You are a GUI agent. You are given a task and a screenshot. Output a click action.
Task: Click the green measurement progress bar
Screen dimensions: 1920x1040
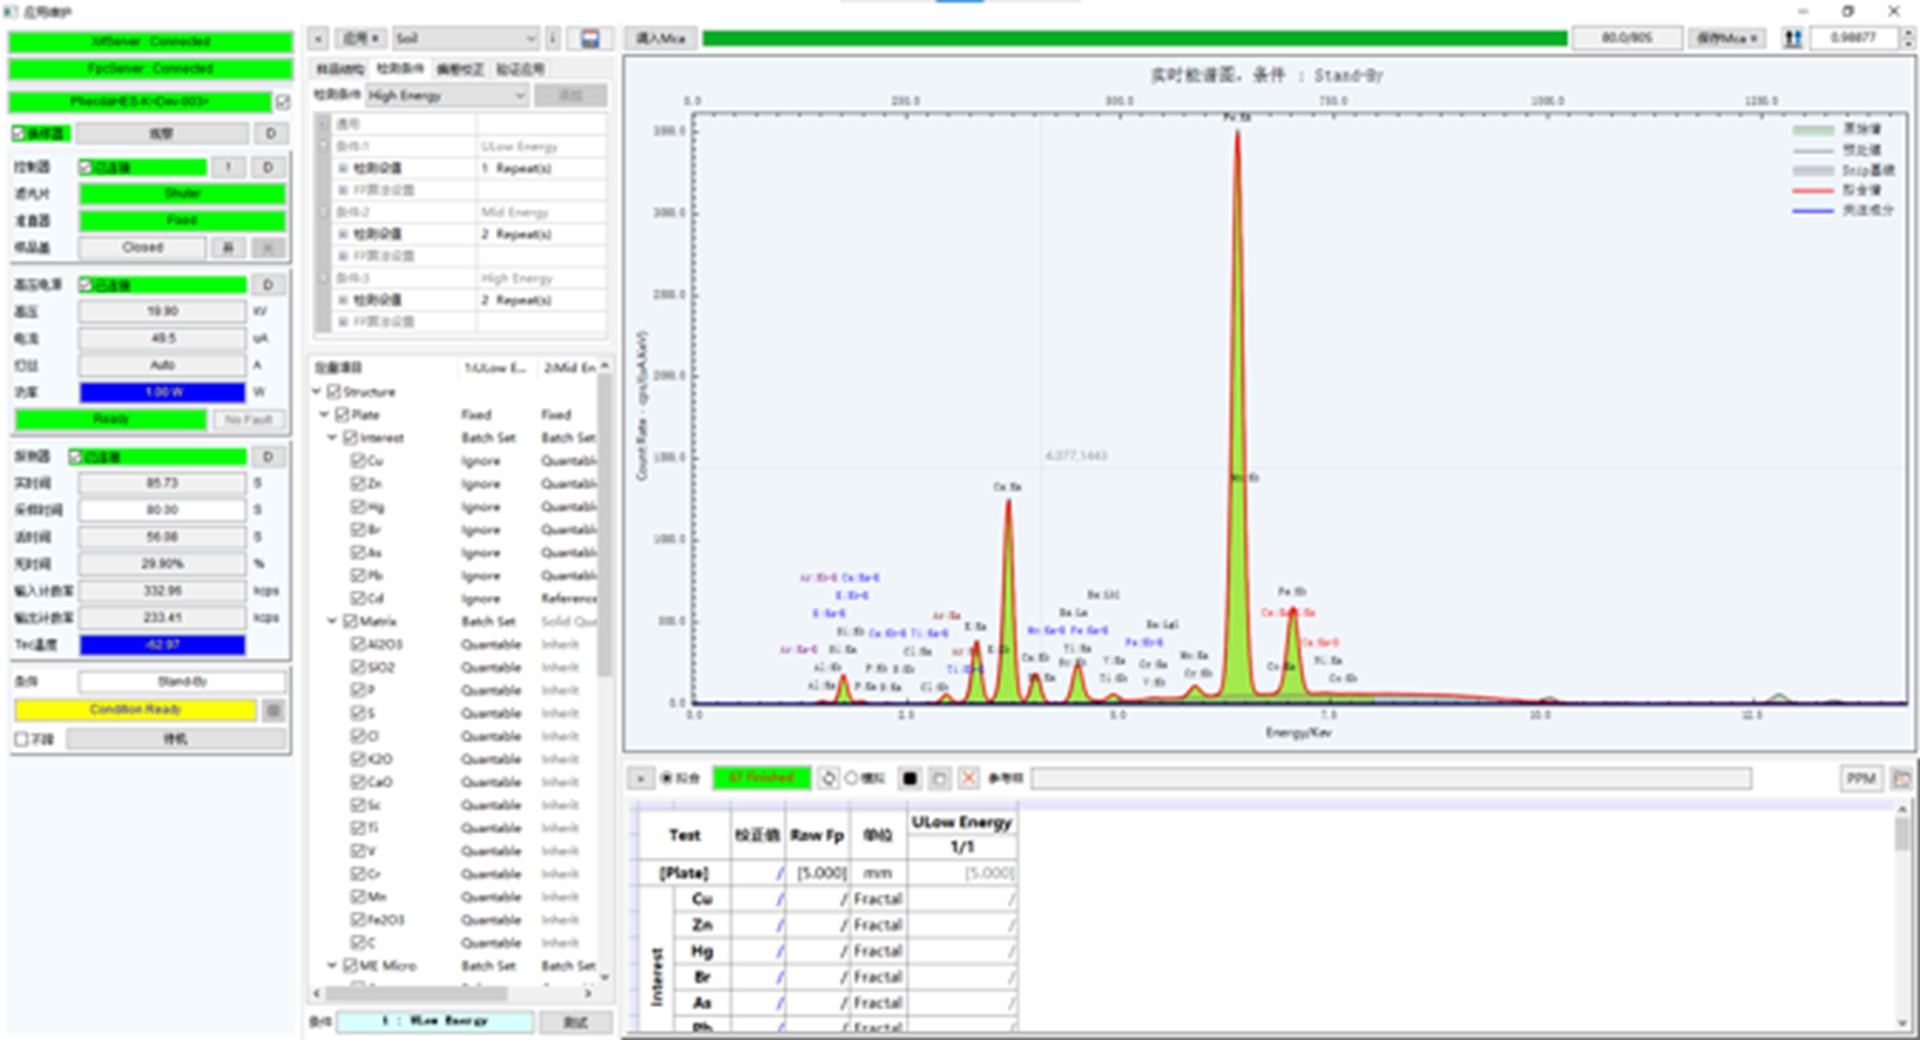tap(1134, 38)
